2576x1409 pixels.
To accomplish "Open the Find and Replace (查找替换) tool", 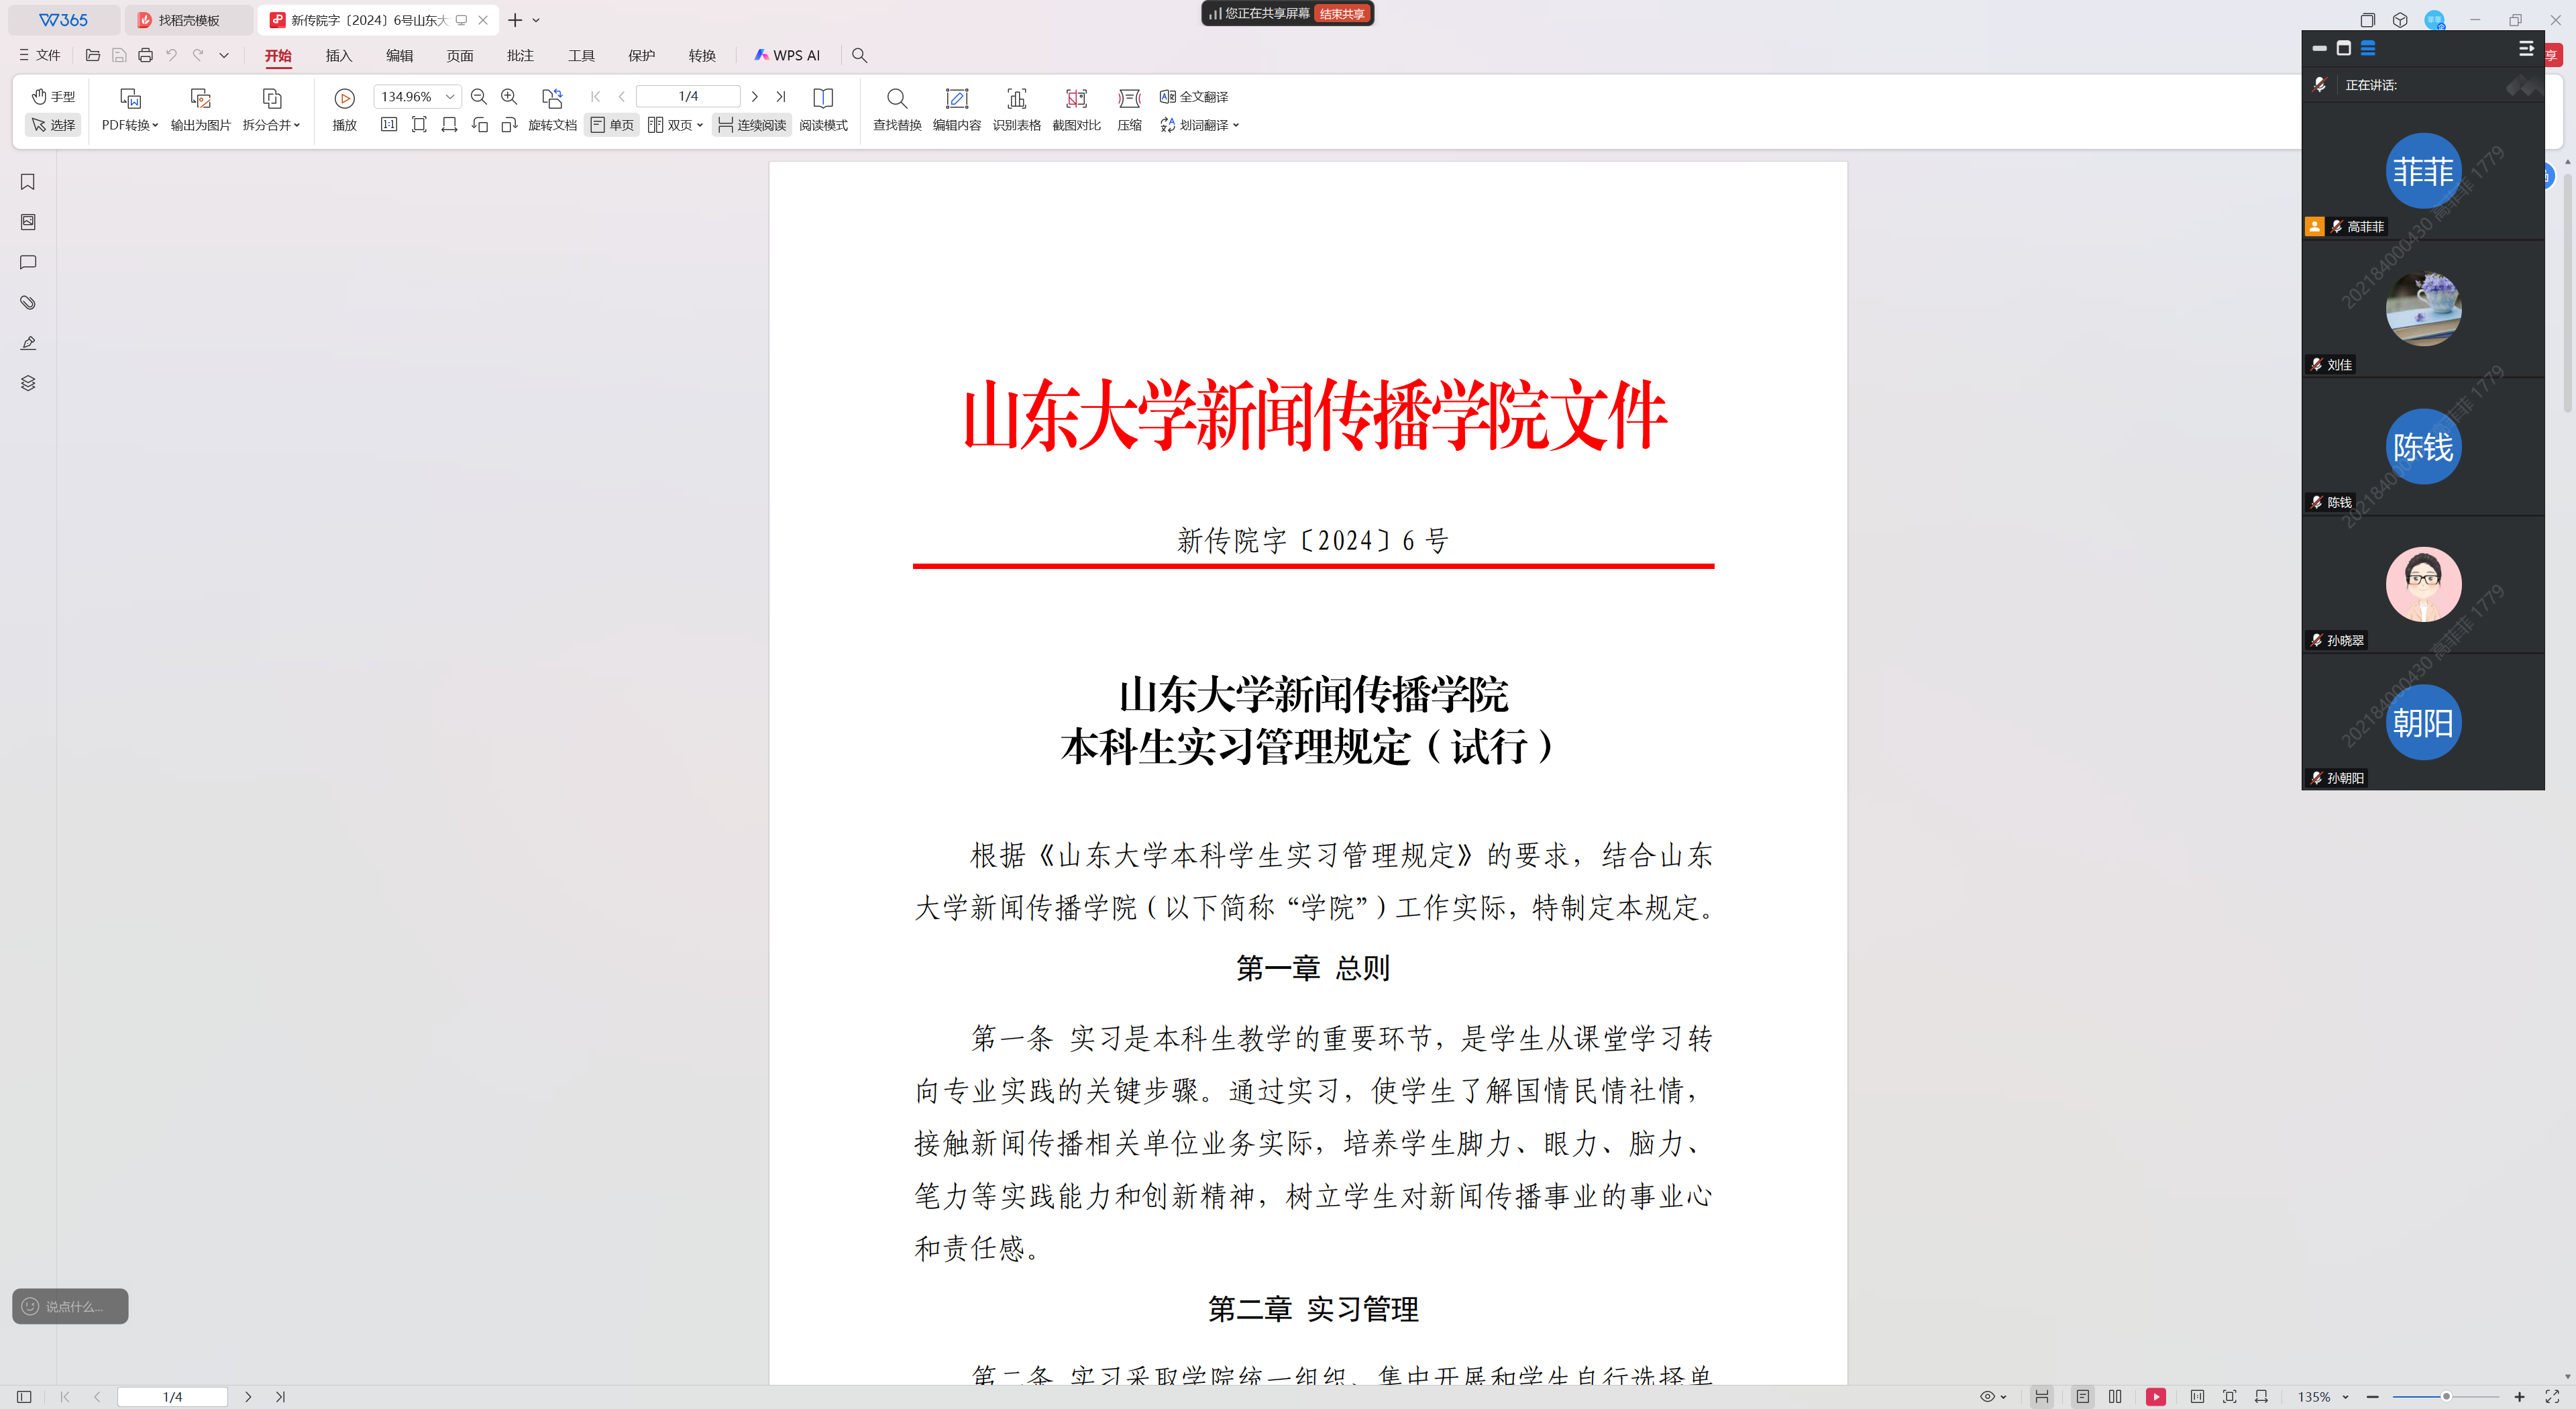I will [896, 98].
